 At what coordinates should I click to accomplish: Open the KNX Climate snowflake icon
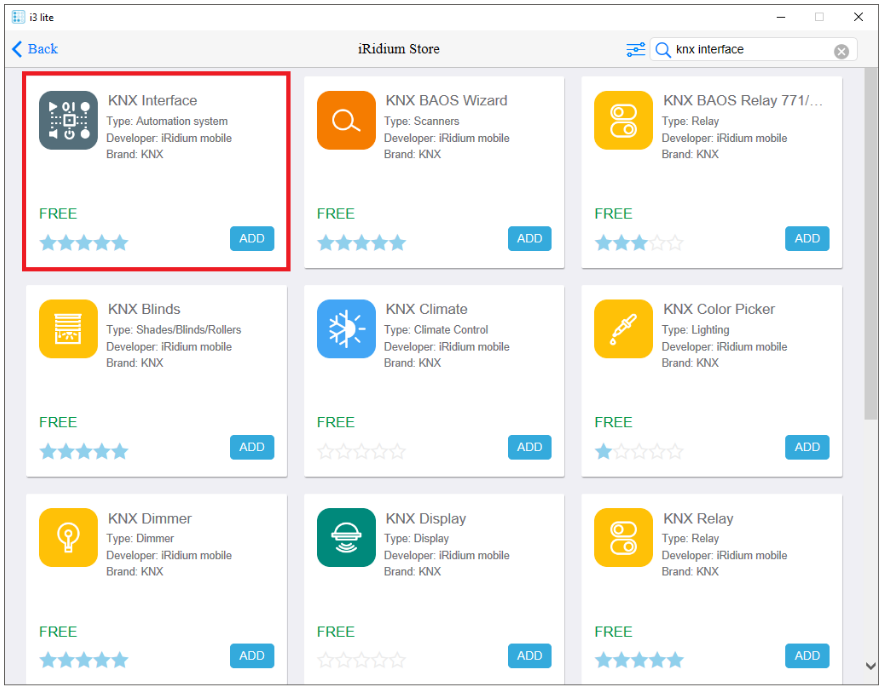tap(346, 329)
